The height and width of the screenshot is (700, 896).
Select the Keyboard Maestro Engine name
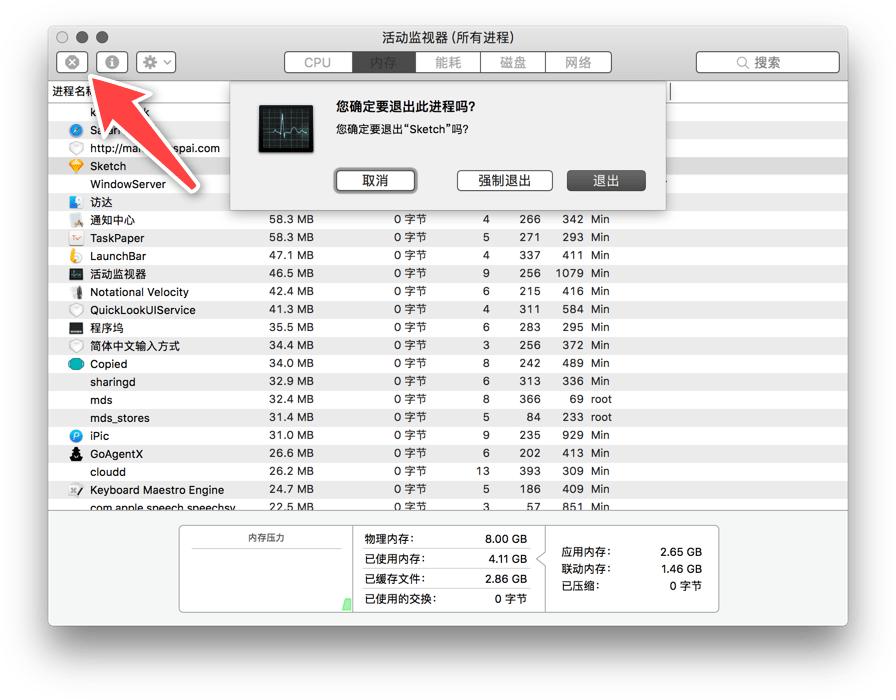coord(157,490)
